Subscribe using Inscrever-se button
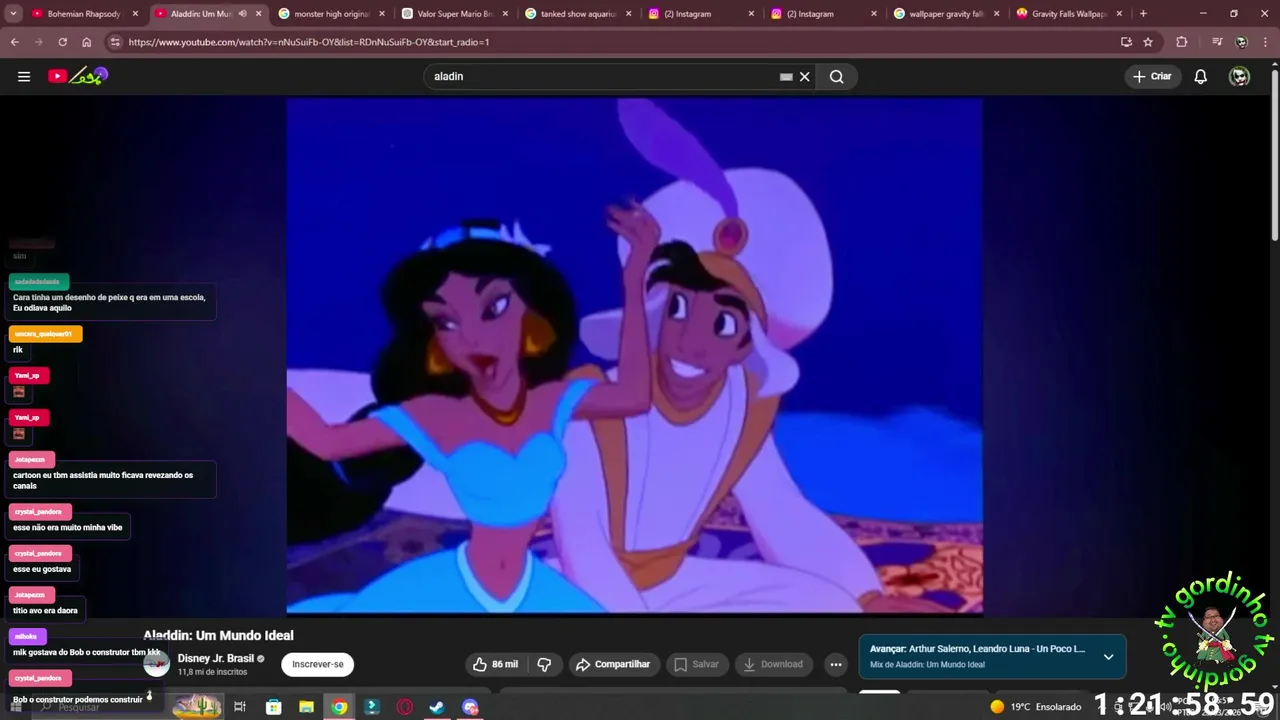 tap(317, 664)
